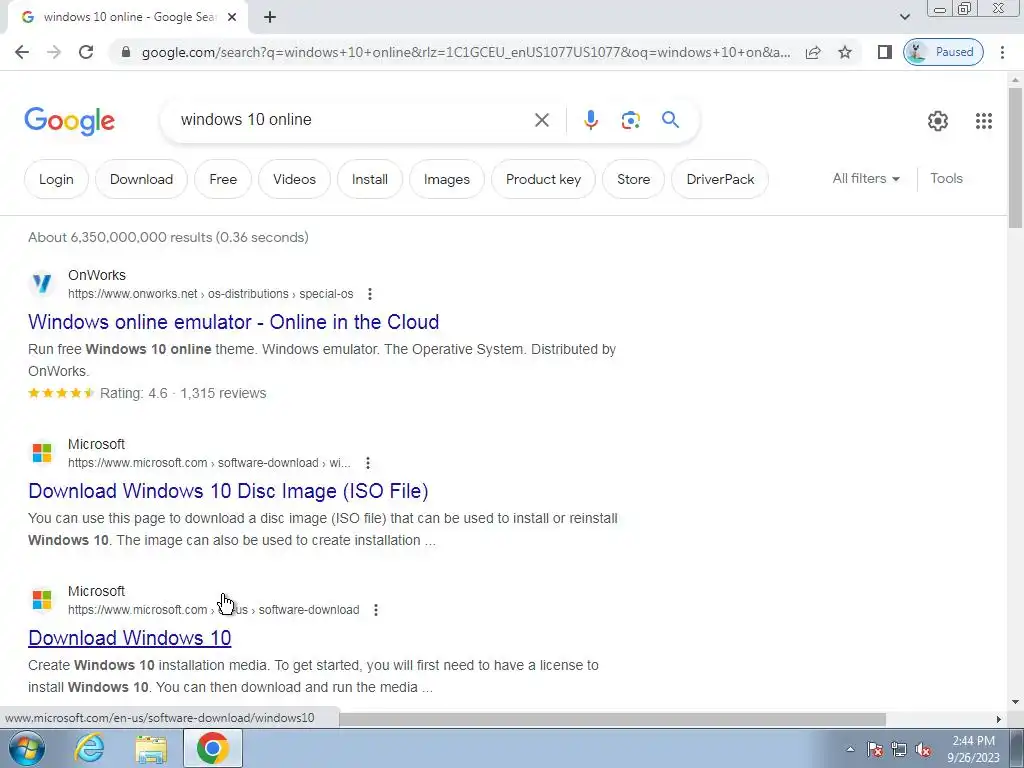This screenshot has width=1024, height=768.
Task: Show hidden system tray icons
Action: [850, 749]
